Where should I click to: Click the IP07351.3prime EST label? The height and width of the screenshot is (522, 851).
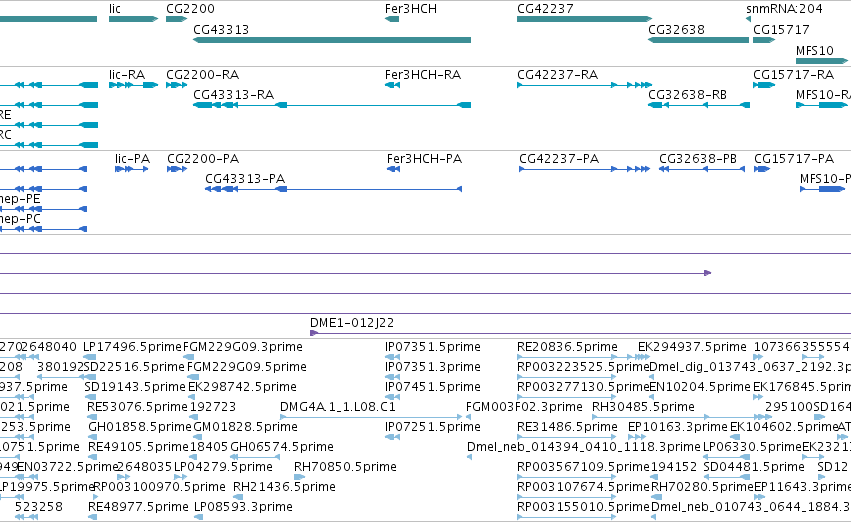point(433,366)
